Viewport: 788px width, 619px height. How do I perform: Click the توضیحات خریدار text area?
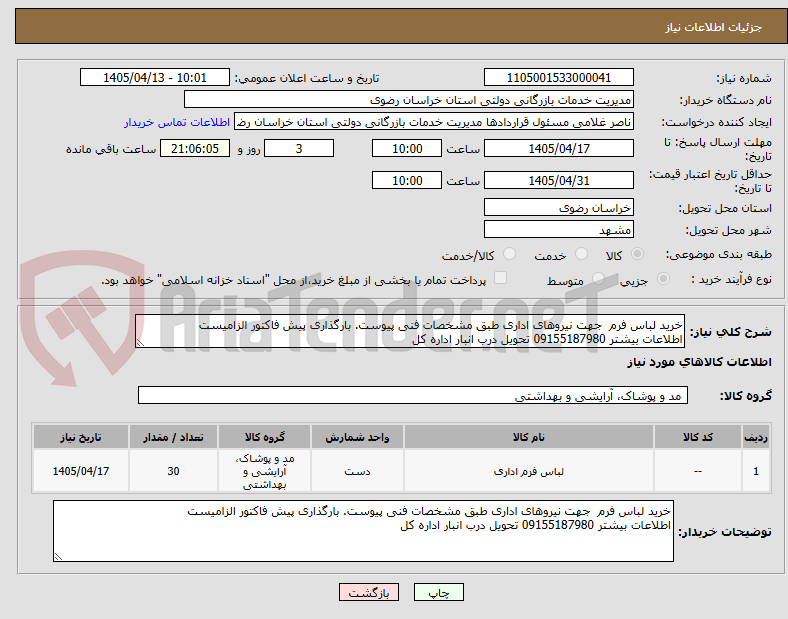(363, 531)
